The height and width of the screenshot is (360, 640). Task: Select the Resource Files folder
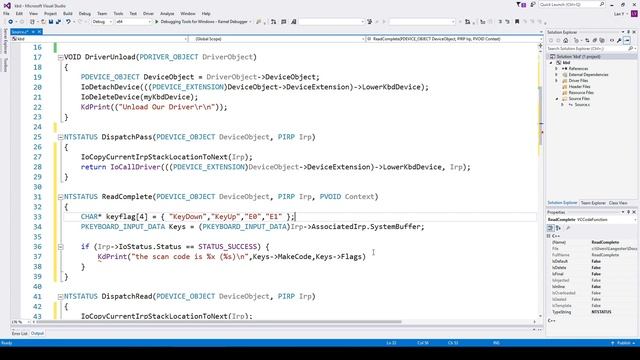tap(581, 93)
